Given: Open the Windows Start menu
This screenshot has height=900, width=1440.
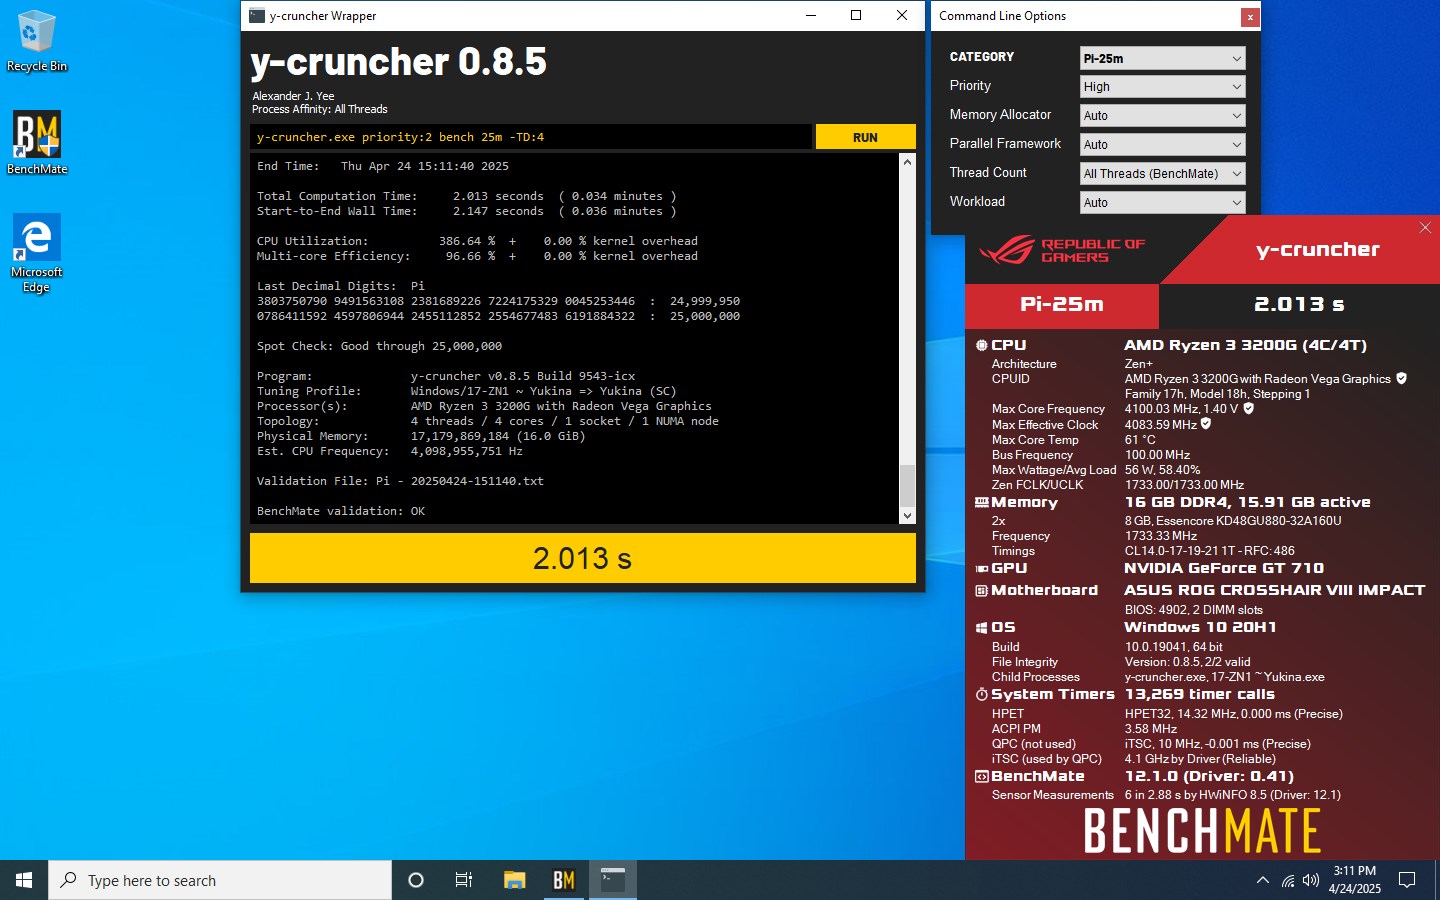Looking at the screenshot, I should coord(24,880).
